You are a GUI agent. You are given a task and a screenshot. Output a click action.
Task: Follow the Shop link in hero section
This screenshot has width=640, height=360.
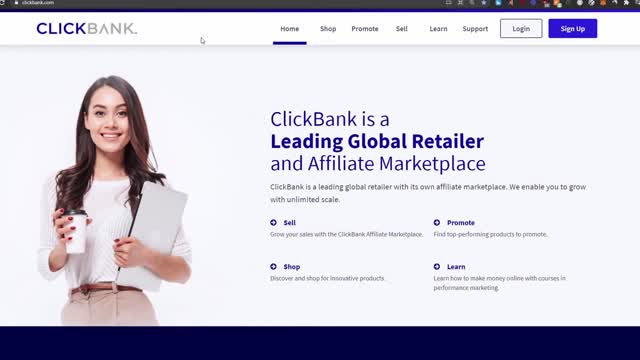coord(291,267)
